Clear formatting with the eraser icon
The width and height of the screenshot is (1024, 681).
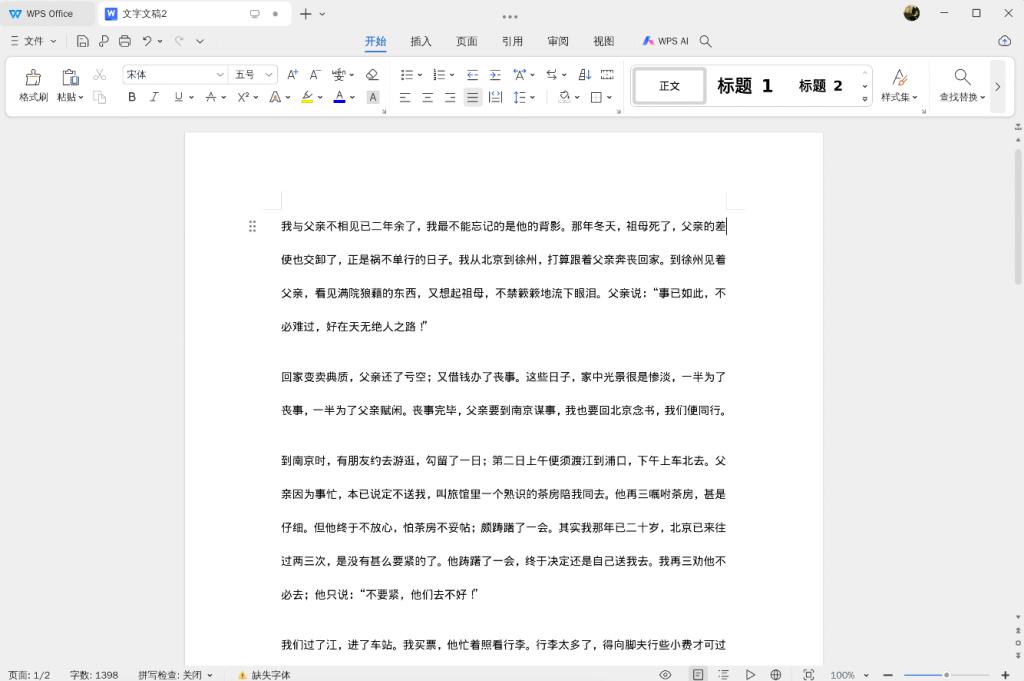point(372,74)
